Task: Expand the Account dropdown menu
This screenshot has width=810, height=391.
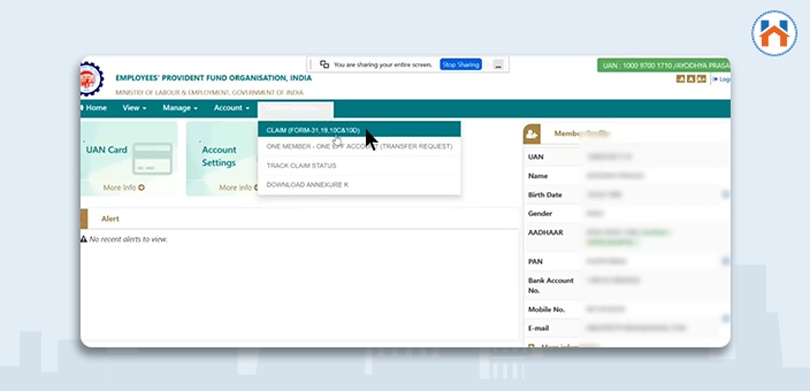Action: click(231, 108)
